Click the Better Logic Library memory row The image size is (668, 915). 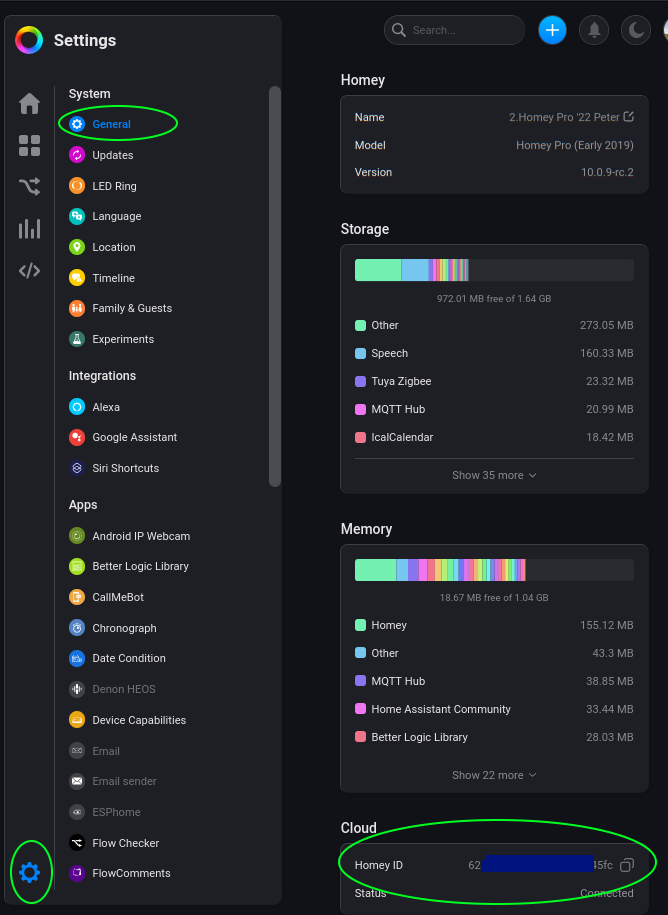pyautogui.click(x=494, y=737)
